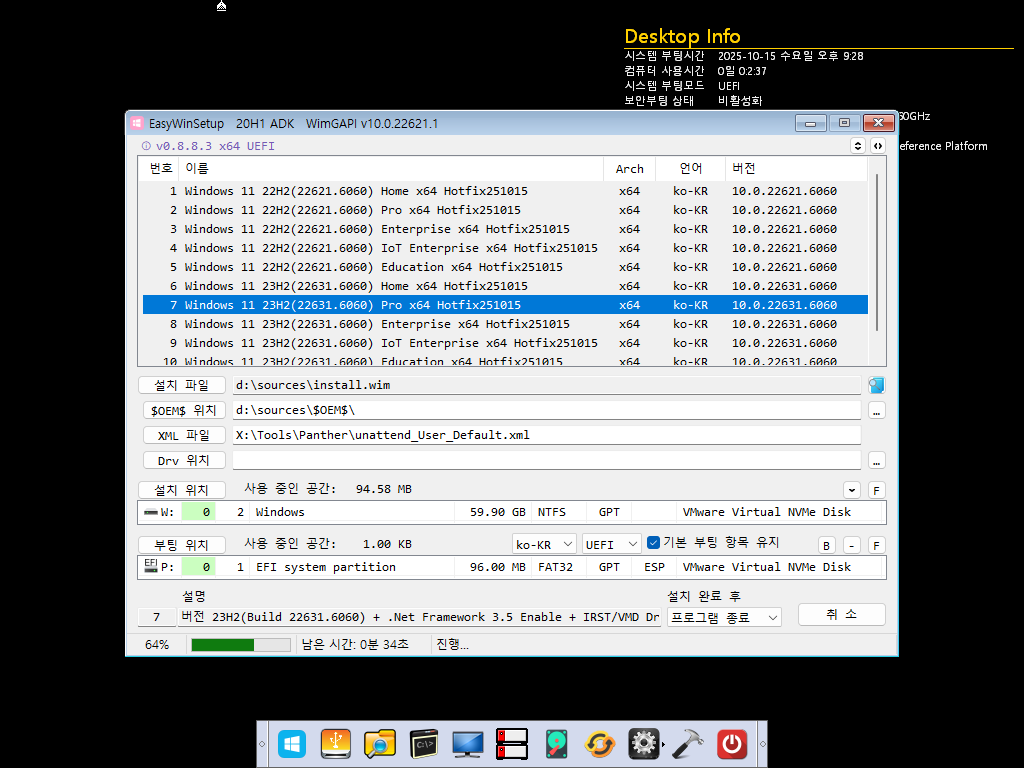This screenshot has height=768, width=1024.
Task: Click the B button in boot location row
Action: coord(826,545)
